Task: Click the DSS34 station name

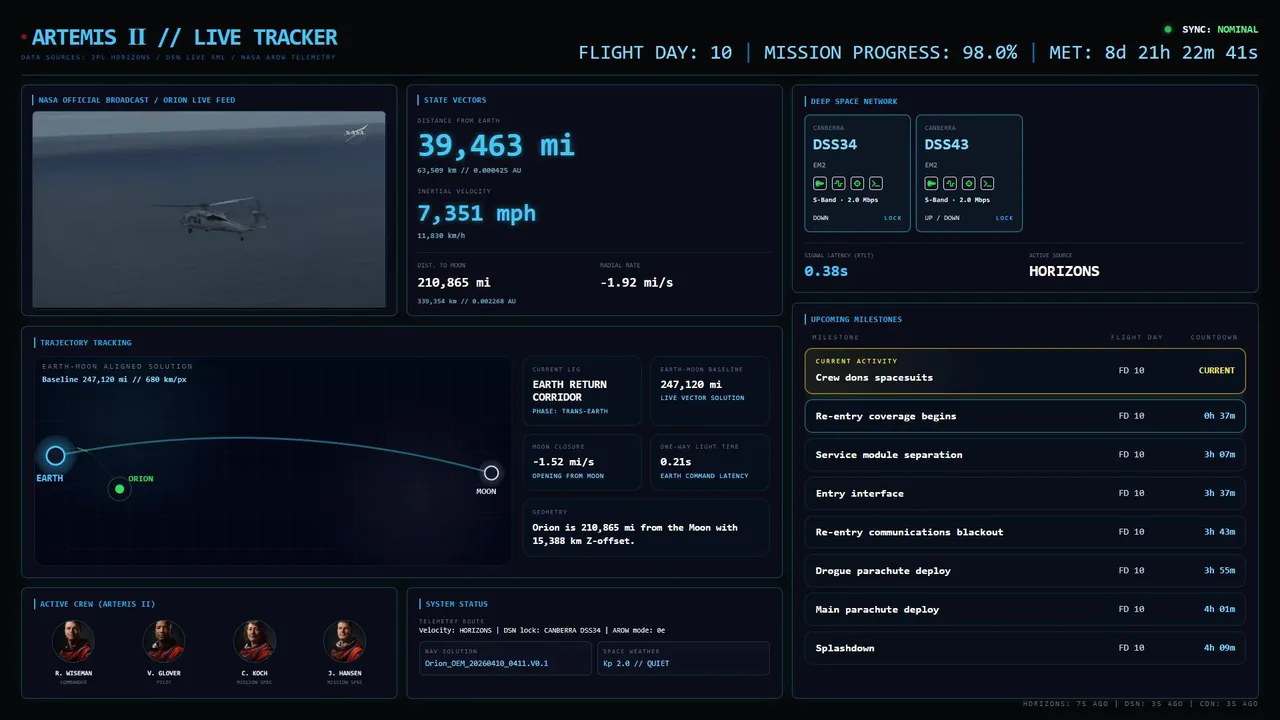Action: 835,144
